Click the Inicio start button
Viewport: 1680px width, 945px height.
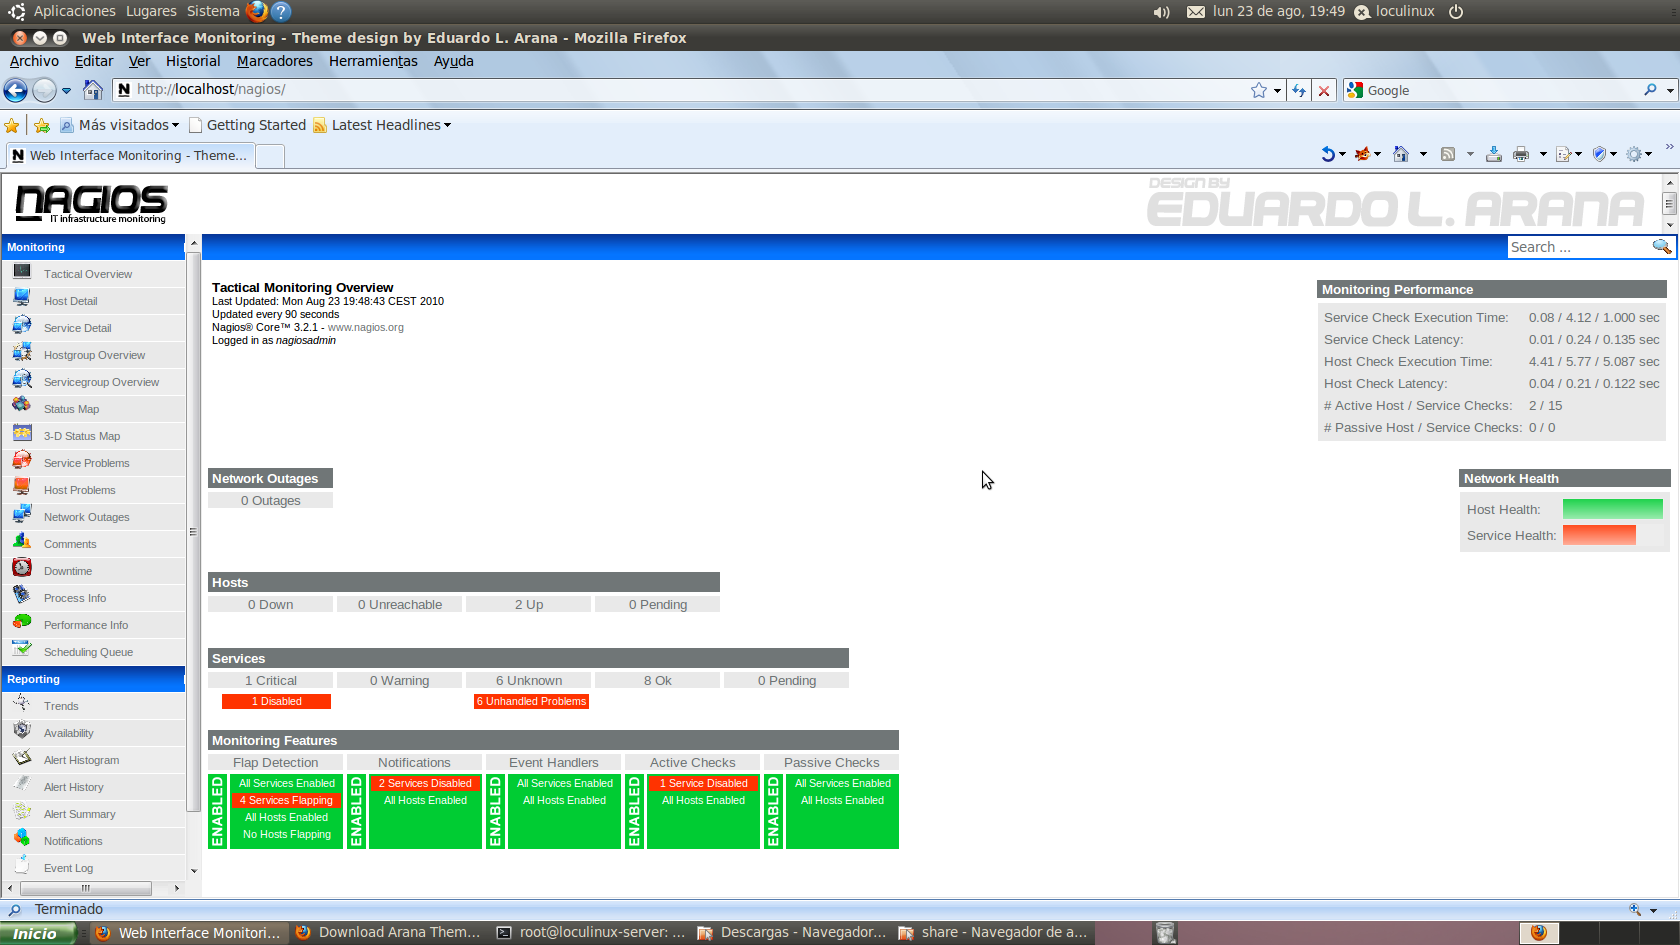point(38,933)
